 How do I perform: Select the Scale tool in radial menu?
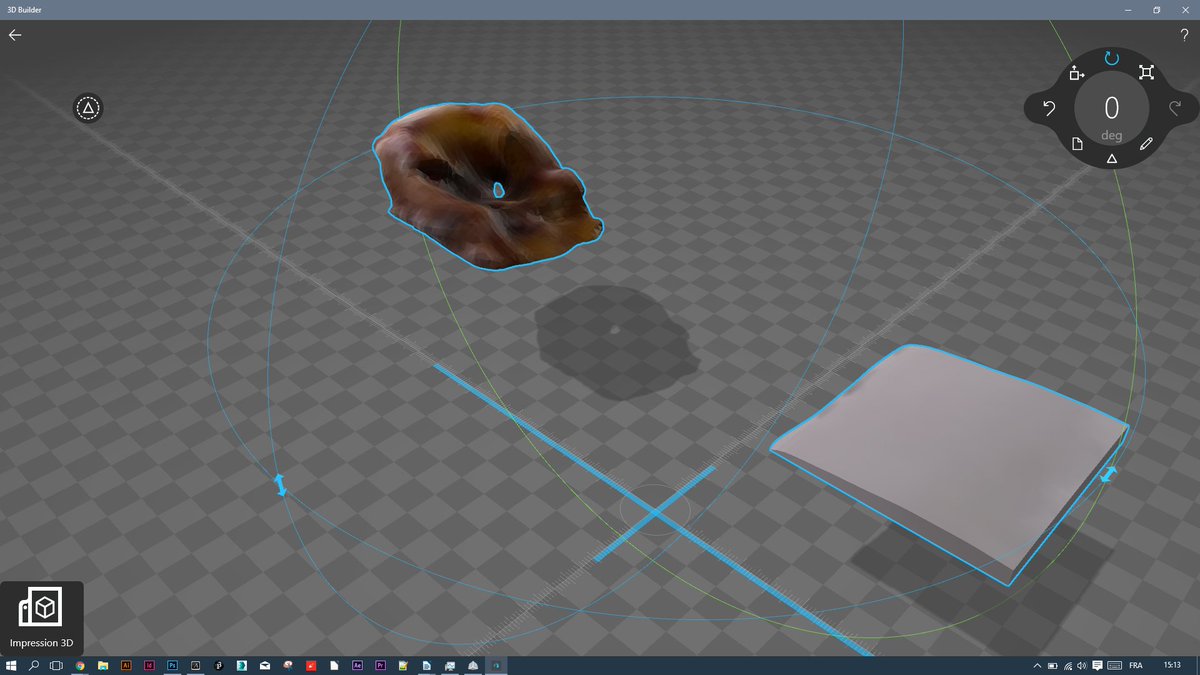point(1146,72)
